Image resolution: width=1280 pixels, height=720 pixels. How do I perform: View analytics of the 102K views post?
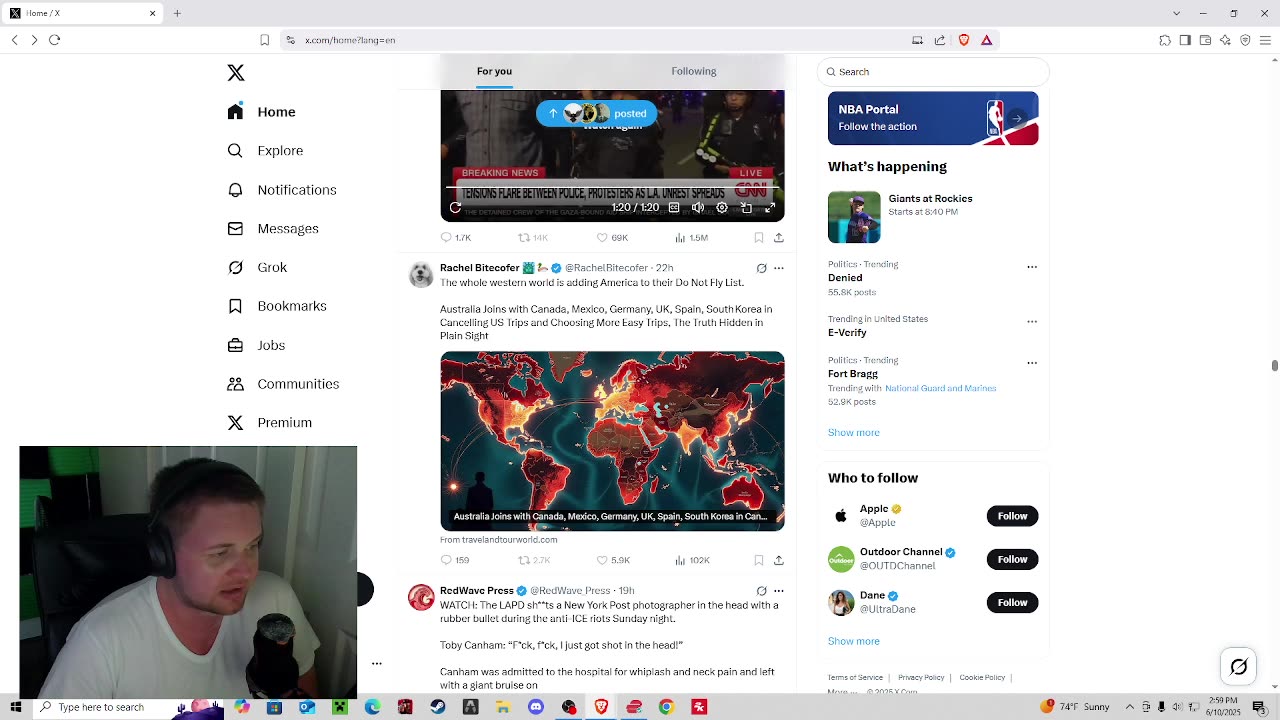[x=692, y=561]
